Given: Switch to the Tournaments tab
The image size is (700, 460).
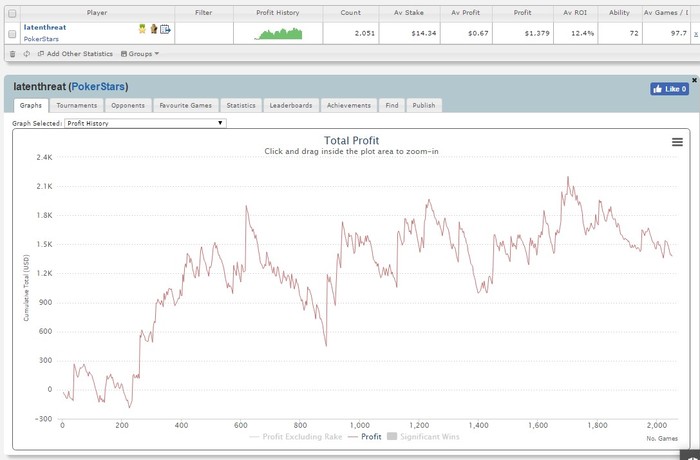Looking at the screenshot, I should 77,105.
